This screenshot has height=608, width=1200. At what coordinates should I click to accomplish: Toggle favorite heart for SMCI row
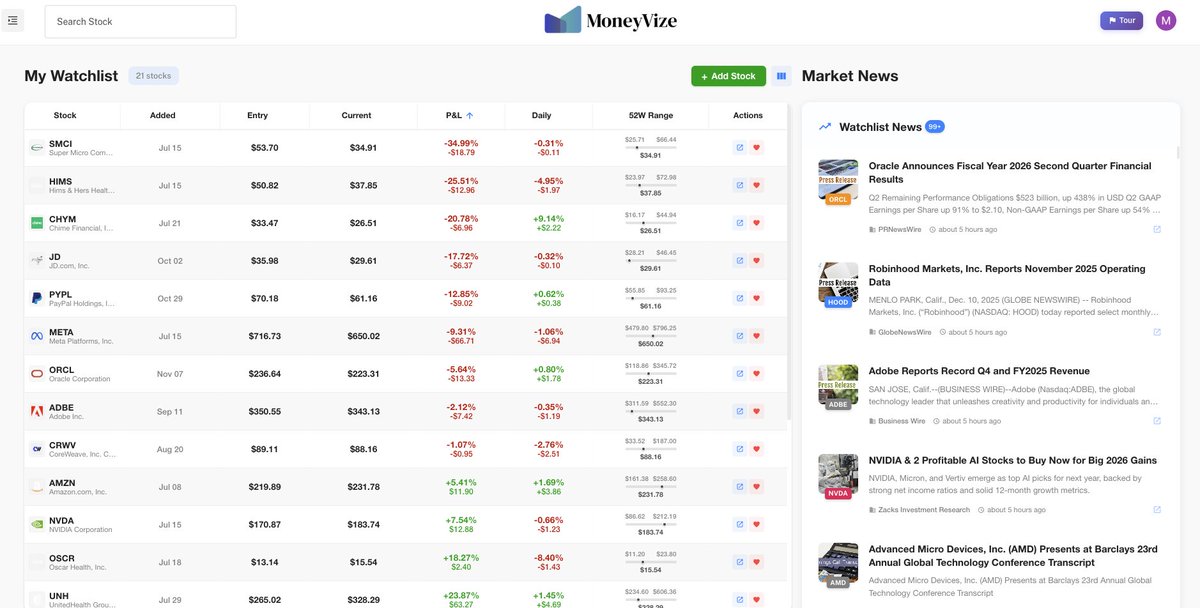click(756, 147)
